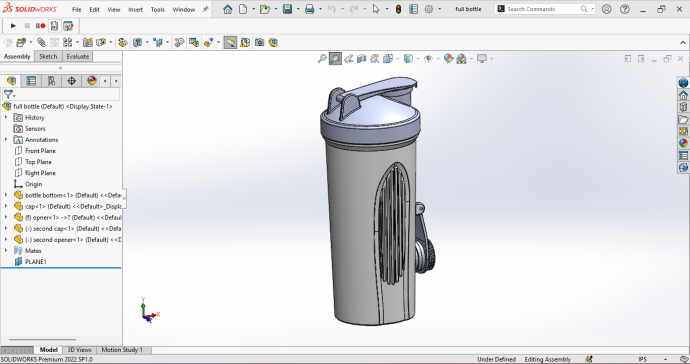Expand the bottle bottom<1> component
This screenshot has height=364, width=690.
[6, 195]
